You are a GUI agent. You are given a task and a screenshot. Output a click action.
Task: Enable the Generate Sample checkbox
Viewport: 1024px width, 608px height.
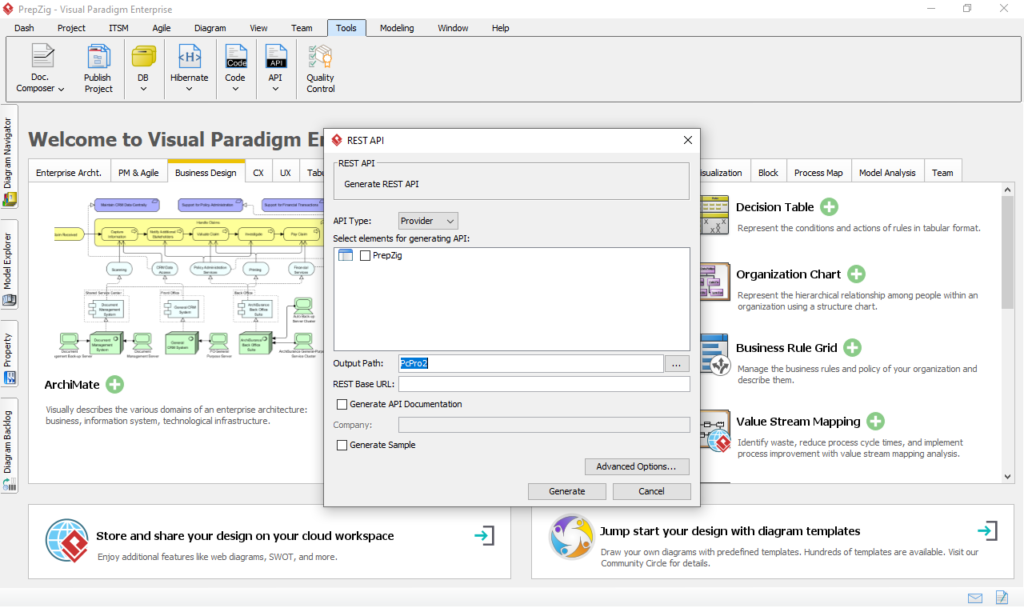pos(342,445)
